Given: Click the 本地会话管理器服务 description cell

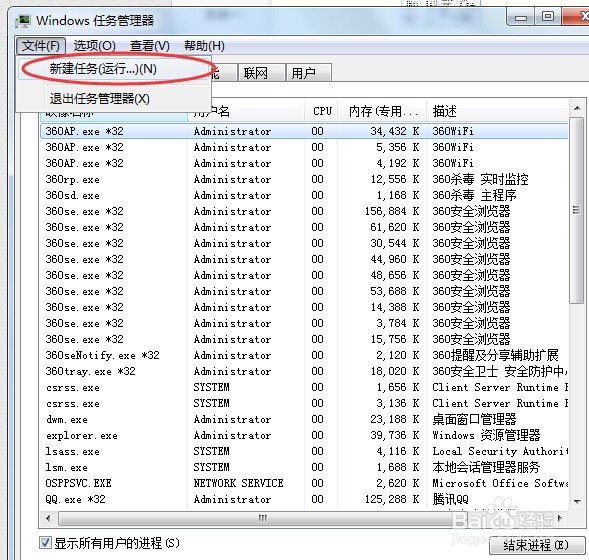Looking at the screenshot, I should tap(486, 467).
